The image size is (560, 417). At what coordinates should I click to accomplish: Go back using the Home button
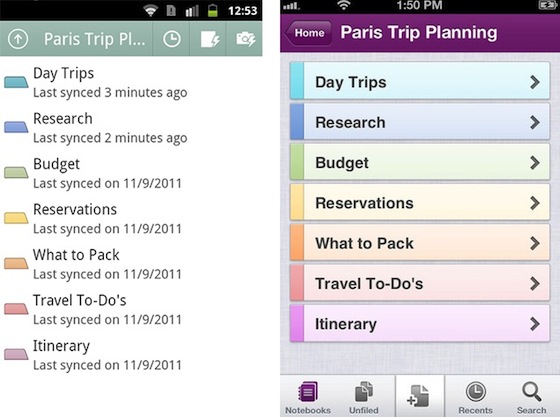(x=309, y=33)
